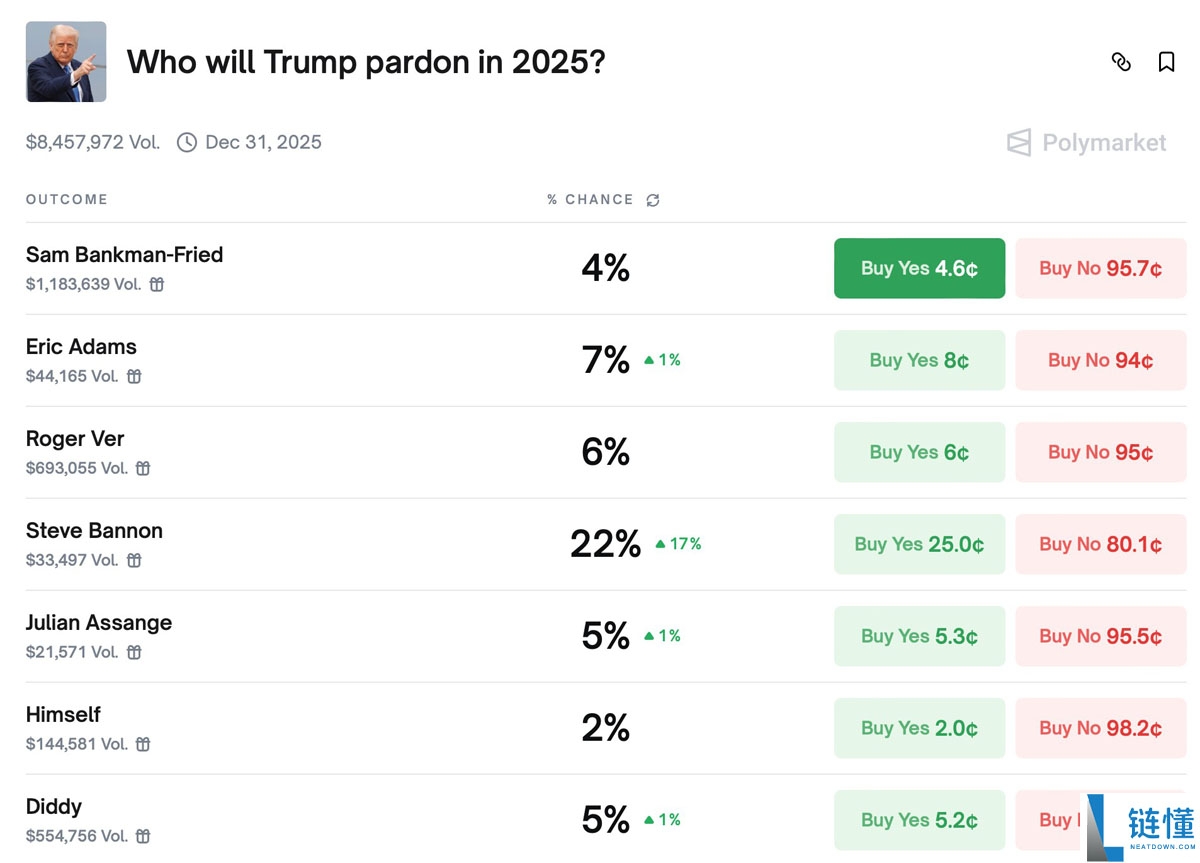Click gift icon under Julian Assange
Viewport: 1200px width, 863px height.
pyautogui.click(x=134, y=652)
